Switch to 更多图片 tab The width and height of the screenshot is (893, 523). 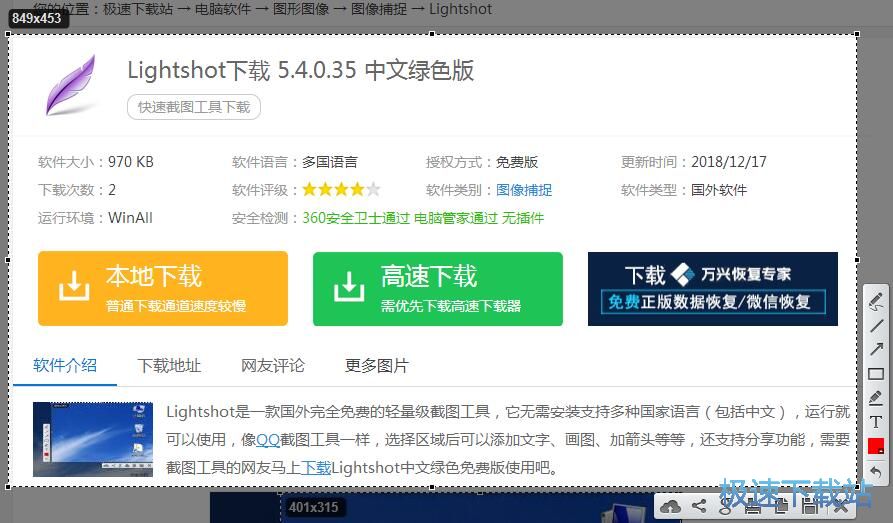click(376, 365)
